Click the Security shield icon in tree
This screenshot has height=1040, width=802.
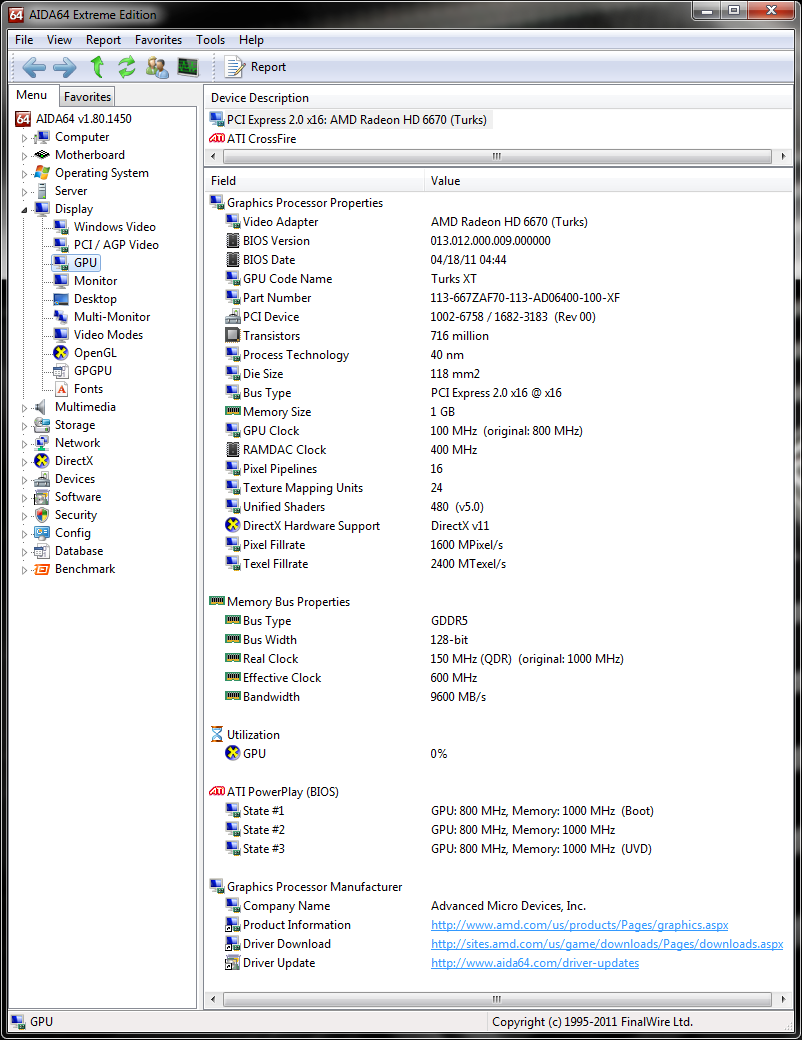click(x=42, y=515)
